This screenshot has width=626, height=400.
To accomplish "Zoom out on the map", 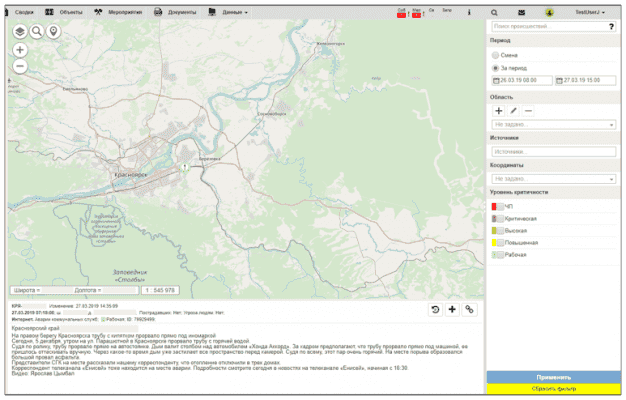I will (20, 66).
